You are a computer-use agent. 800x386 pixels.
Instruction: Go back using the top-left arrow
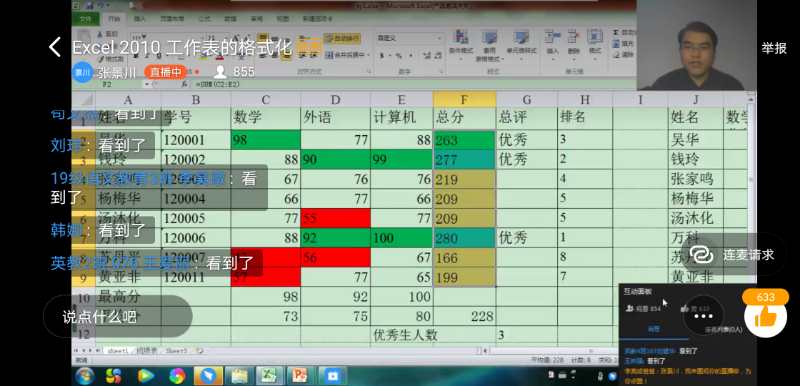coord(55,47)
